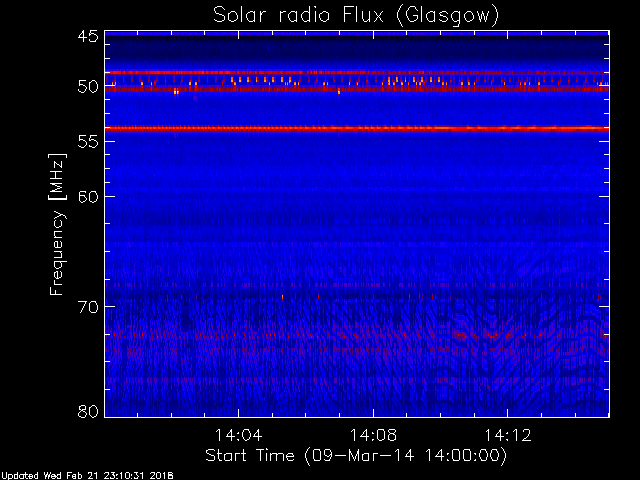Click the 55 frequency tick label
Screen dimensions: 640x480
tap(88, 142)
